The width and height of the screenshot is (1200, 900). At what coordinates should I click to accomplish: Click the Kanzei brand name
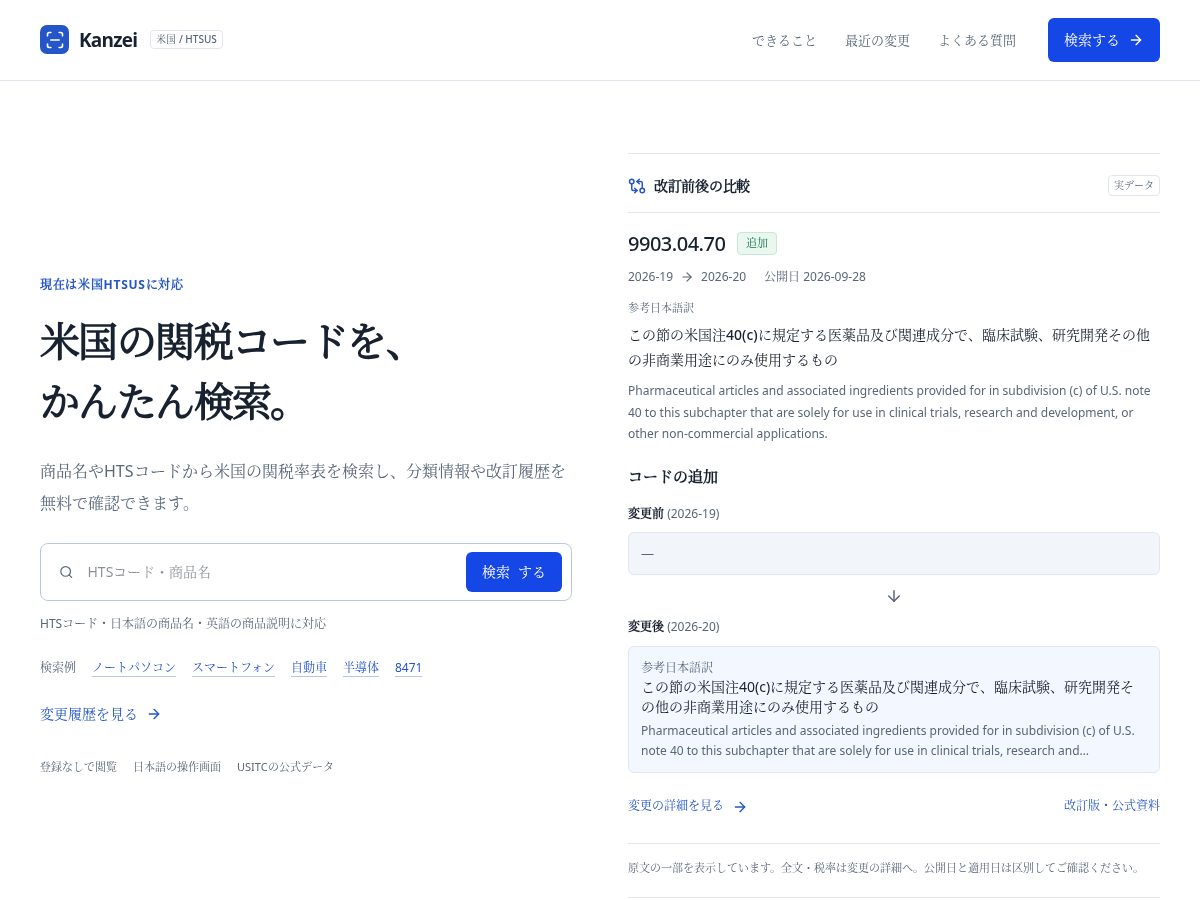[x=108, y=40]
